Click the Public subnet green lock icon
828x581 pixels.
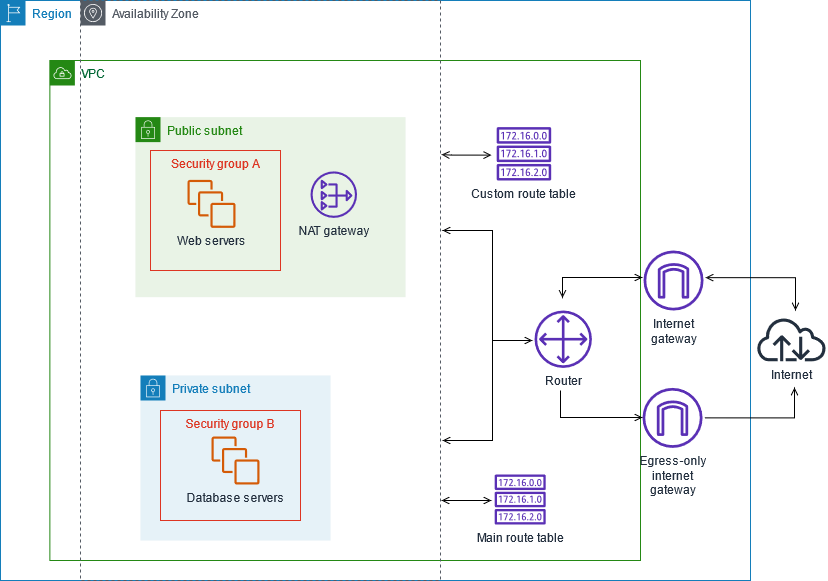(147, 130)
